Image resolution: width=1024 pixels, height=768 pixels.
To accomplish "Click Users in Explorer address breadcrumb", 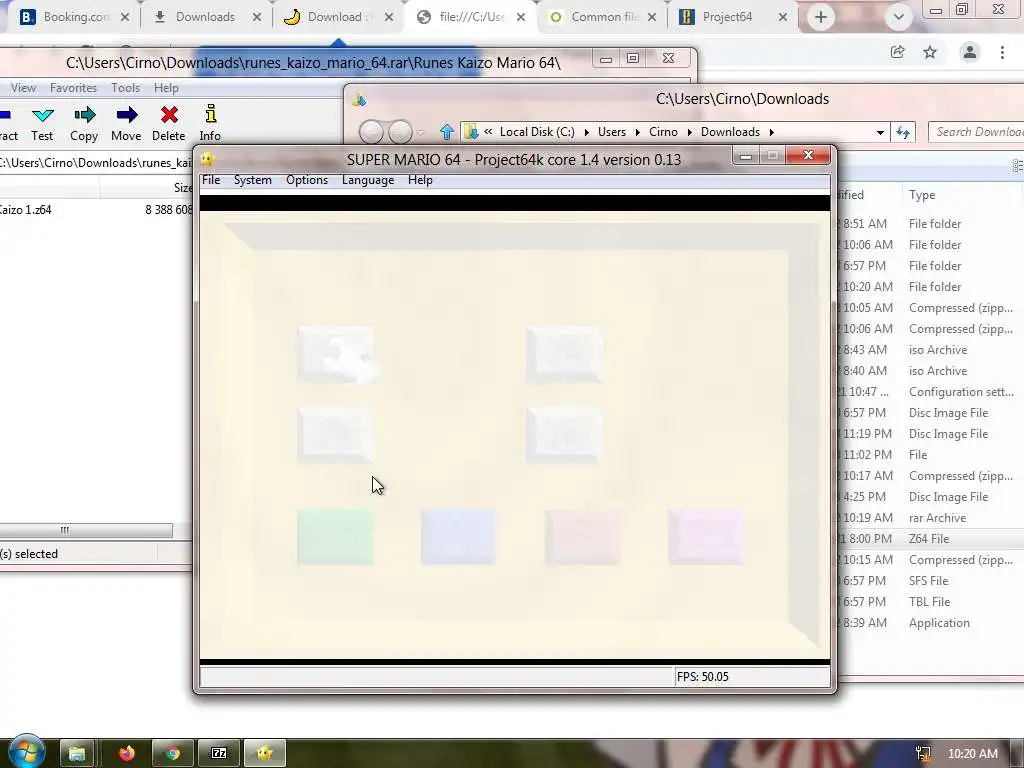I will coord(612,132).
